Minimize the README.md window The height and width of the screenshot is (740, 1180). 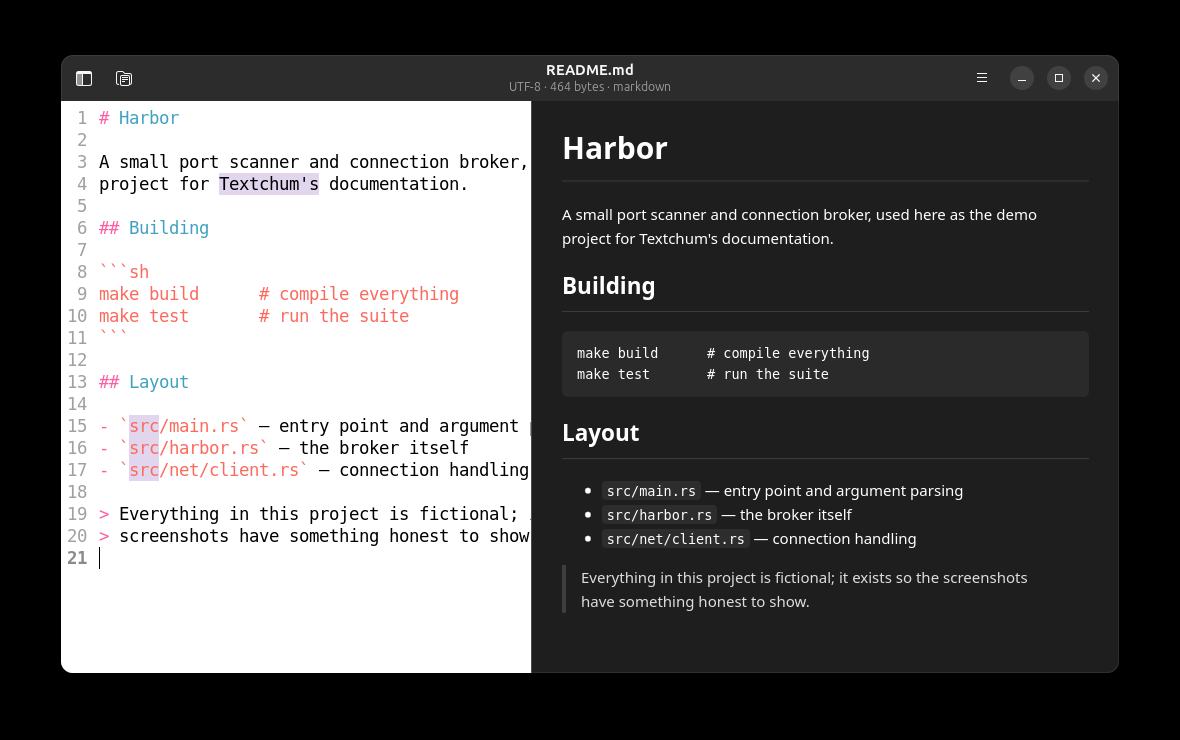[x=1022, y=78]
